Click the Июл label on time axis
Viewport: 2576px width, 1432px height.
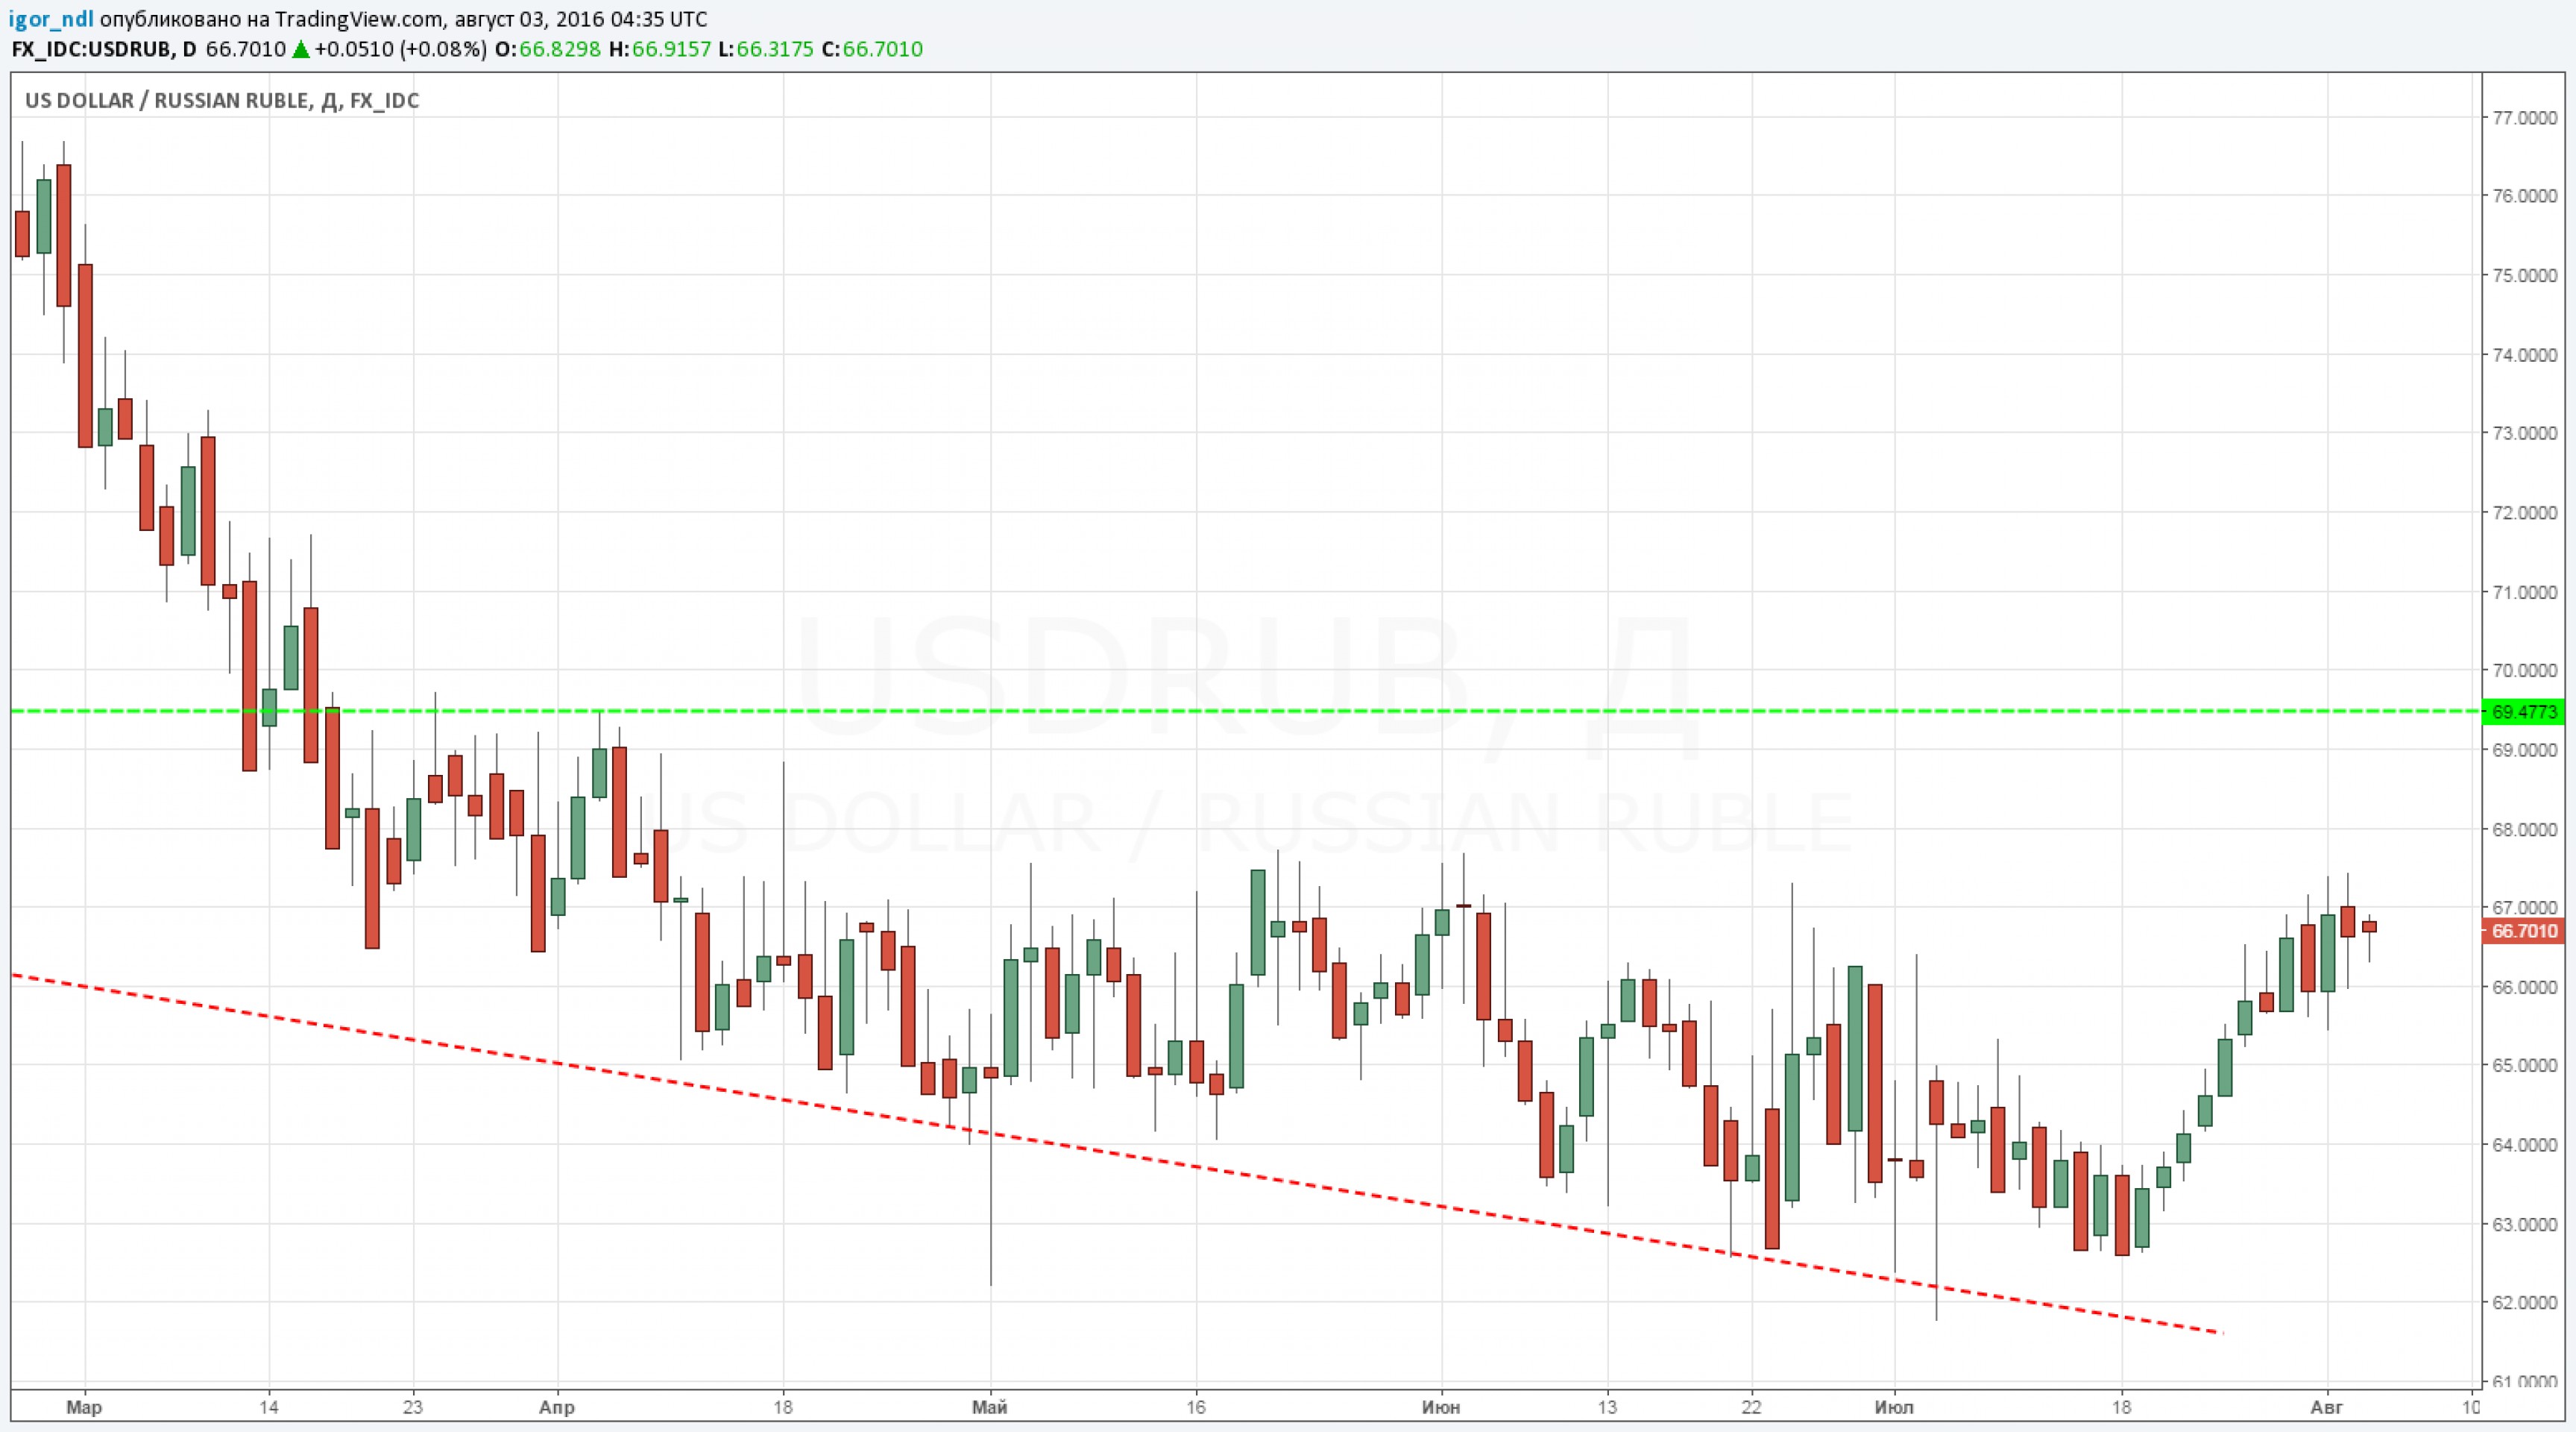pos(1894,1407)
